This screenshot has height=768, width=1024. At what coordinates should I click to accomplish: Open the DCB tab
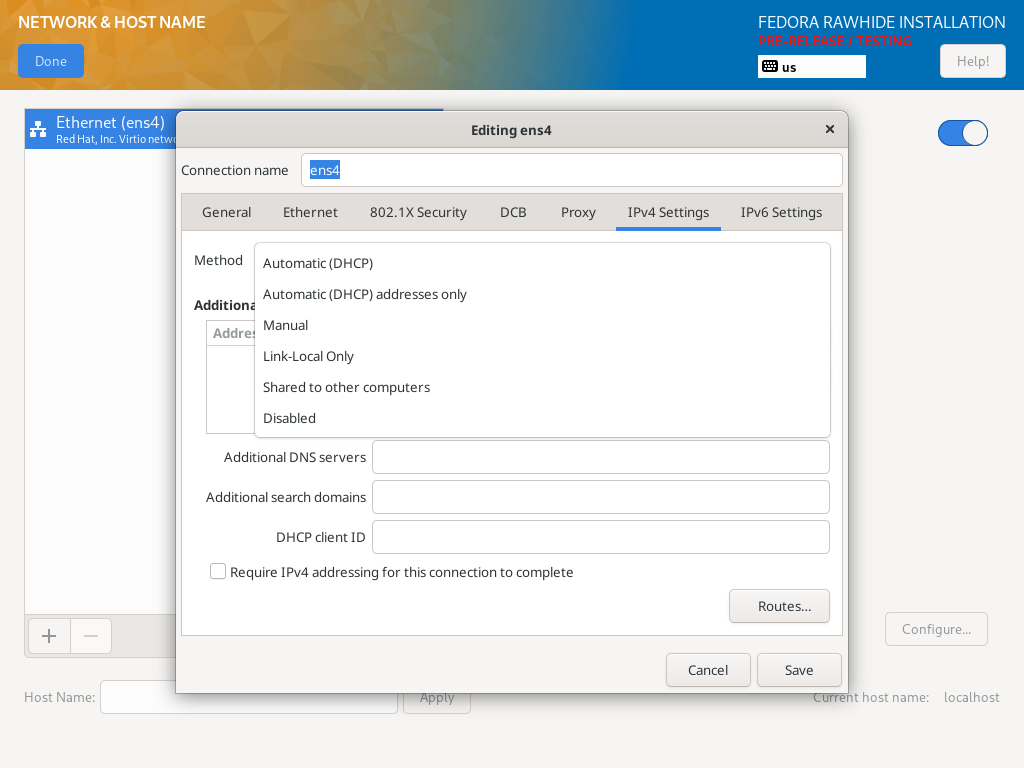(x=513, y=212)
